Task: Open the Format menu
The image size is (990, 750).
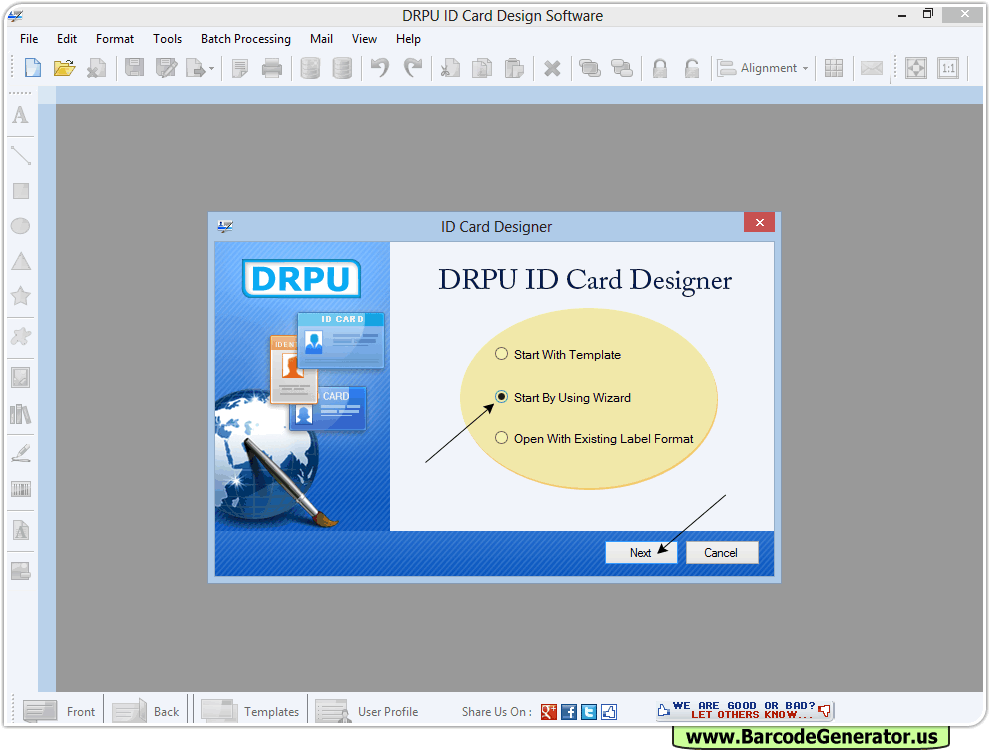Action: pos(115,39)
